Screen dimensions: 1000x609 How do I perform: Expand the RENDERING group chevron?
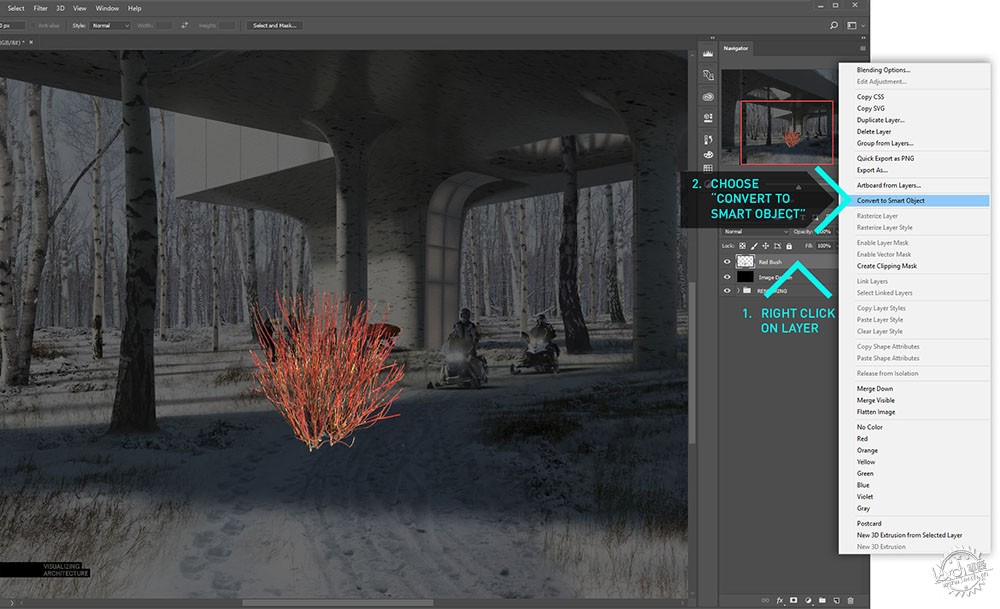738,291
